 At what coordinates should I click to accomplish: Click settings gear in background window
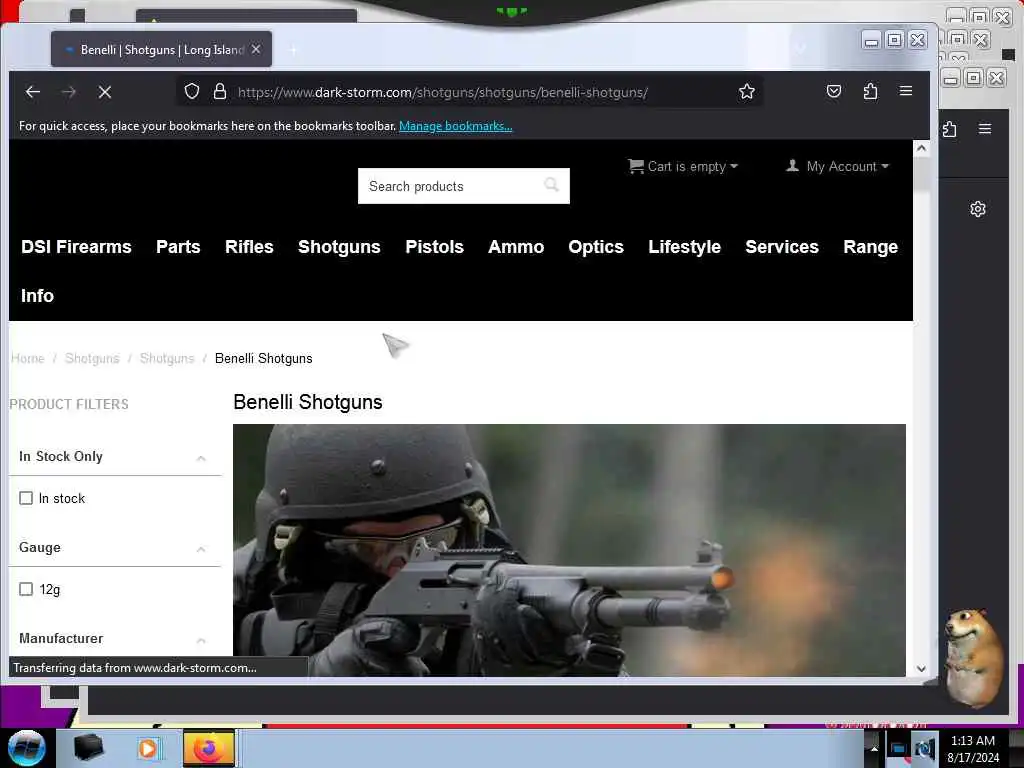[978, 209]
